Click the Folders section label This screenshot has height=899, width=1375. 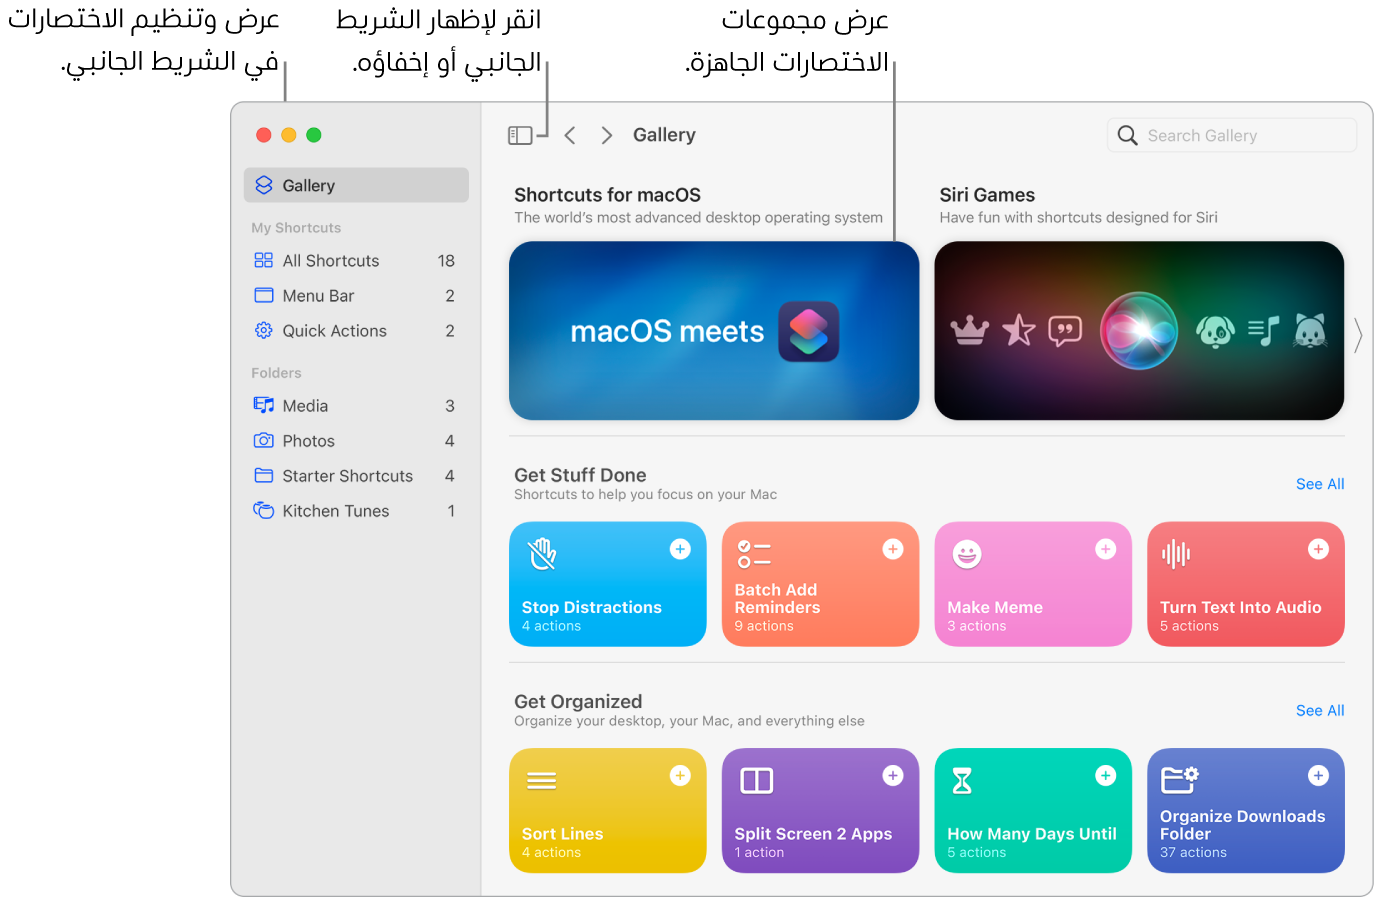point(276,373)
